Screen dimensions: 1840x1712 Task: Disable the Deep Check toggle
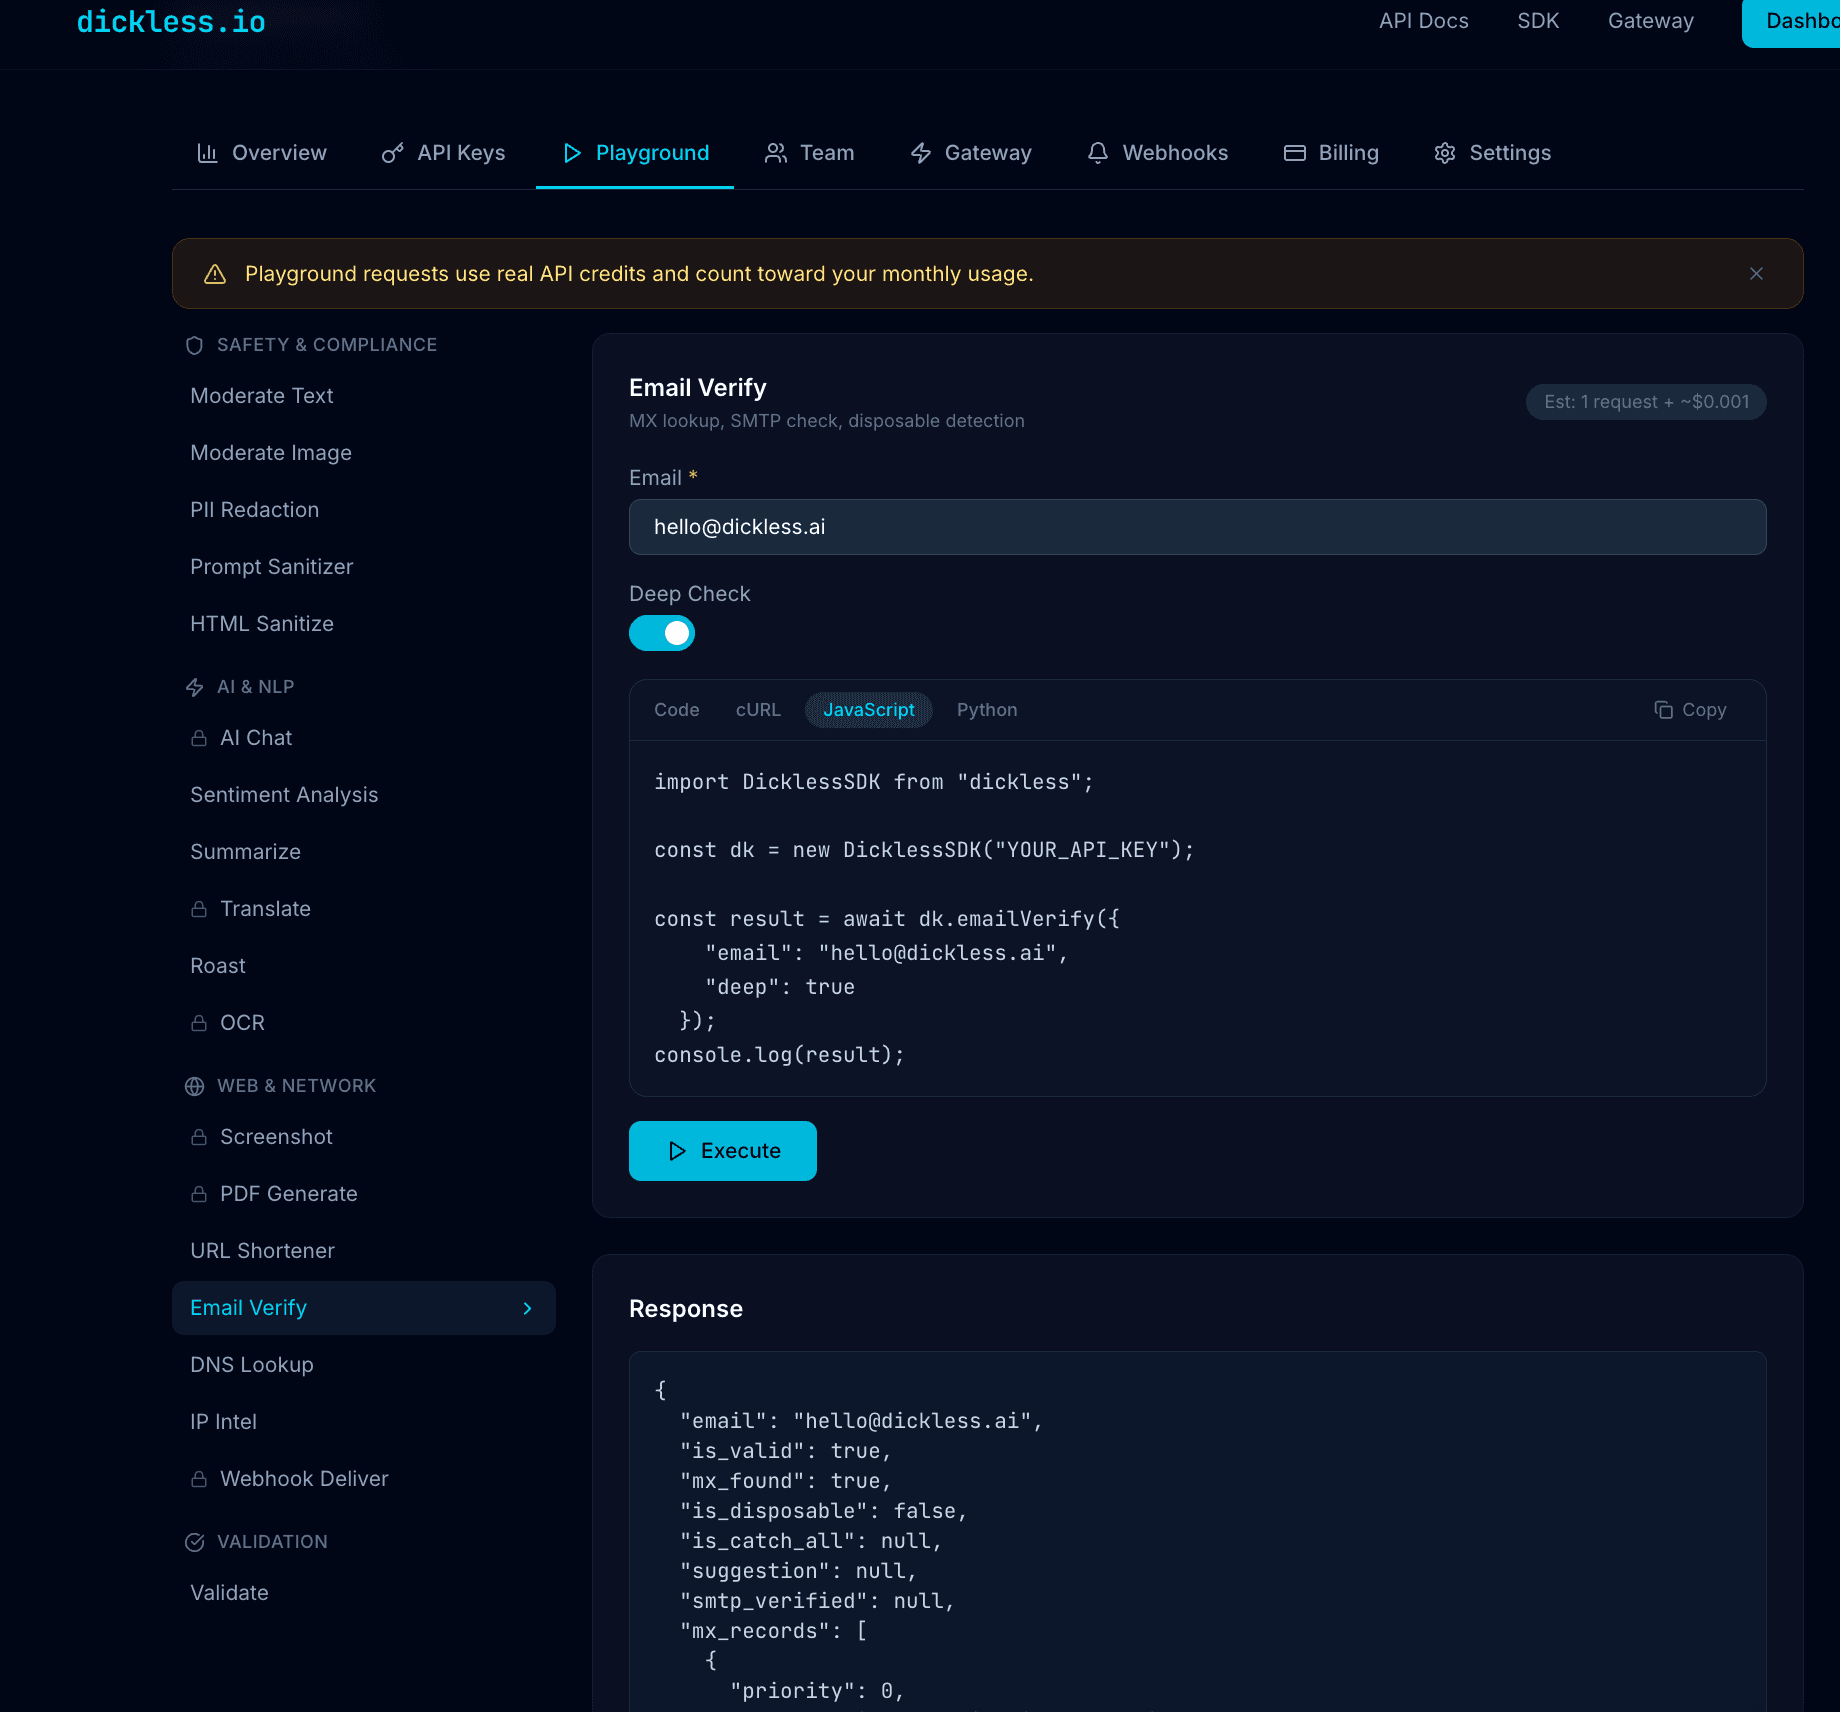pyautogui.click(x=662, y=633)
